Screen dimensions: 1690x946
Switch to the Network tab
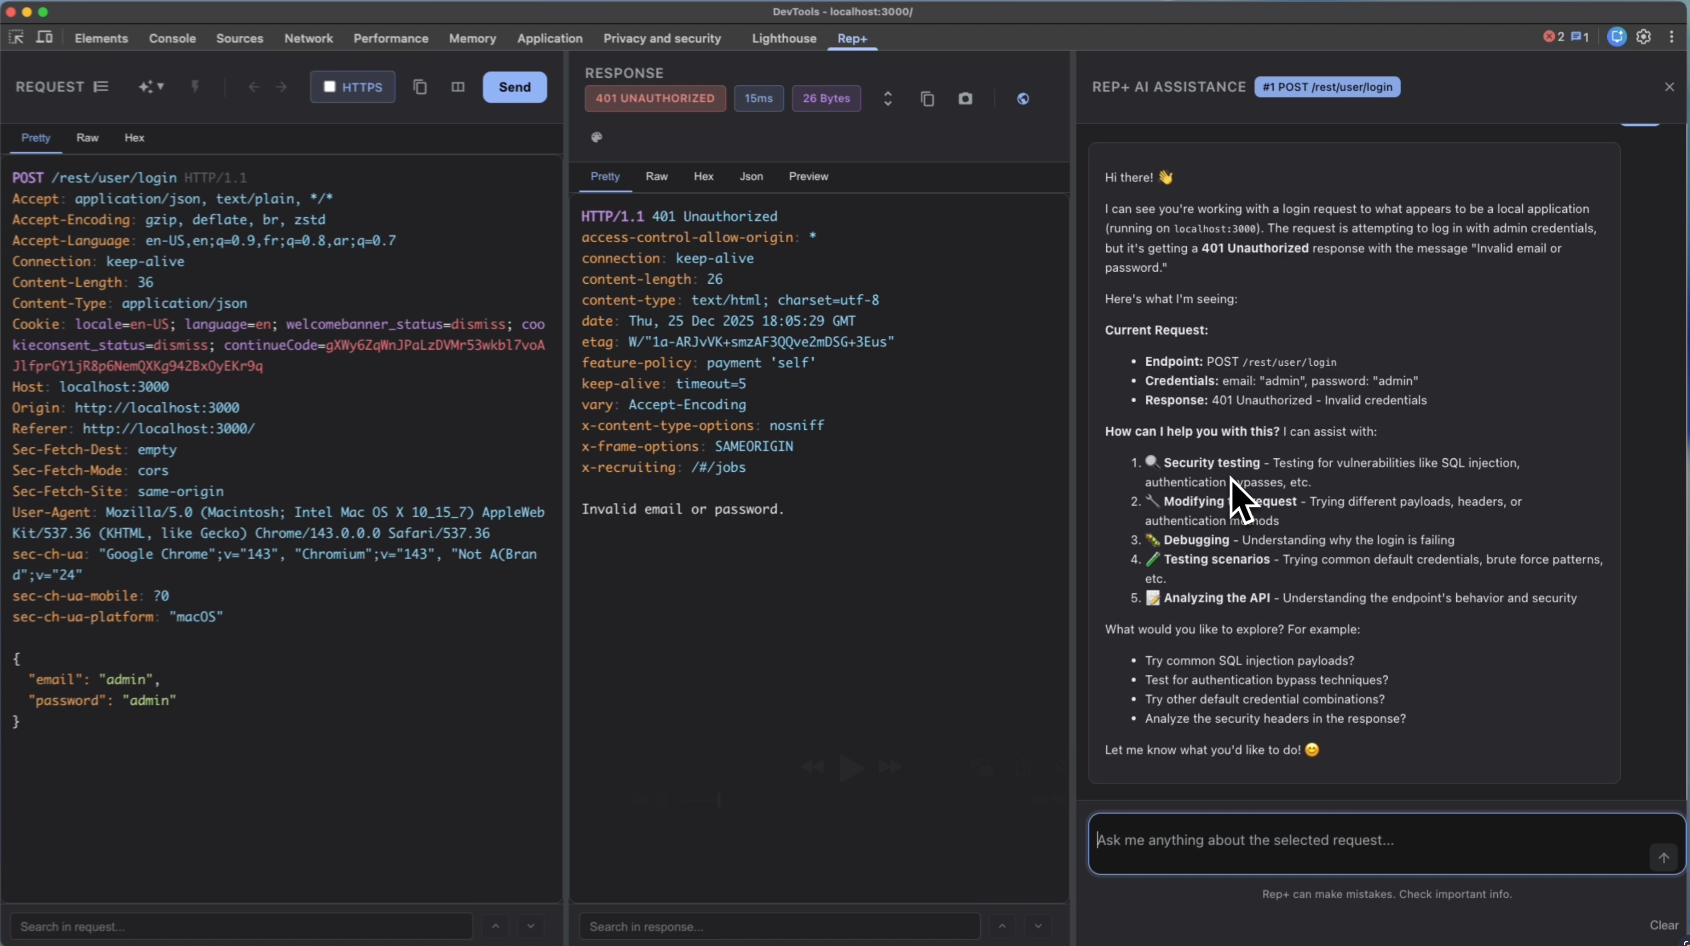[x=308, y=38]
